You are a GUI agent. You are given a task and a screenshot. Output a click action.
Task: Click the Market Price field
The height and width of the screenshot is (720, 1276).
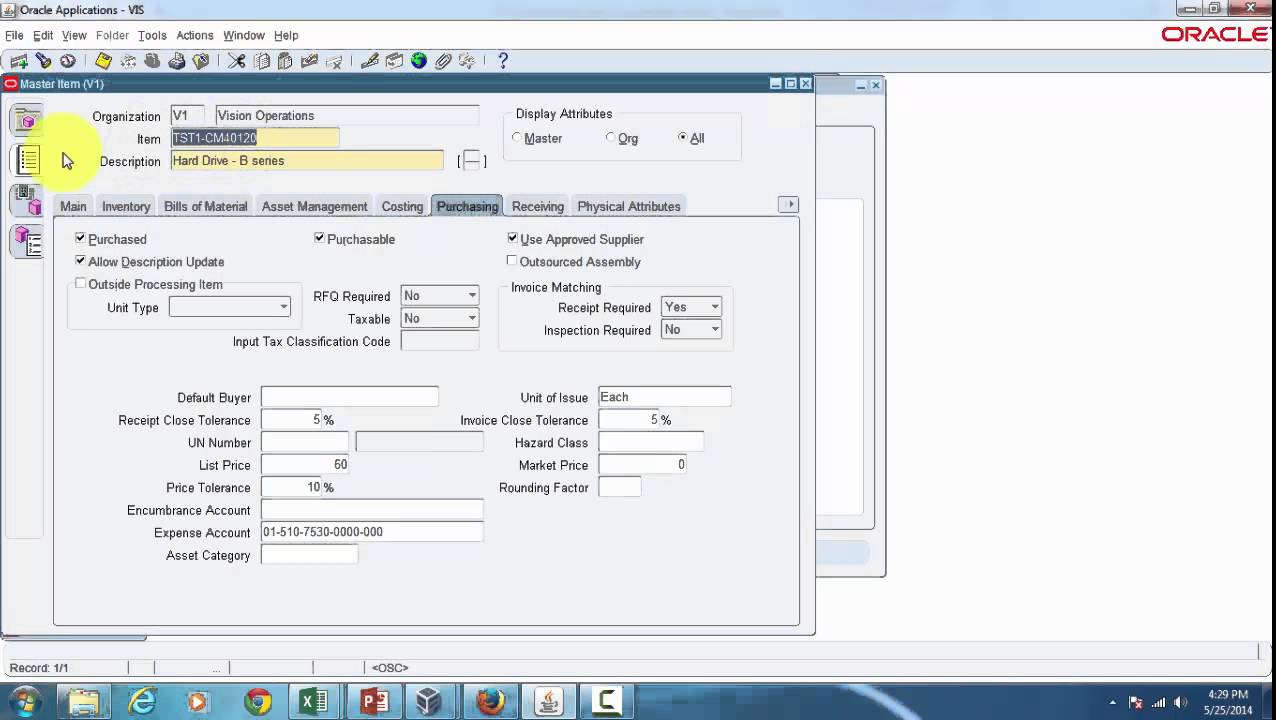coord(642,465)
